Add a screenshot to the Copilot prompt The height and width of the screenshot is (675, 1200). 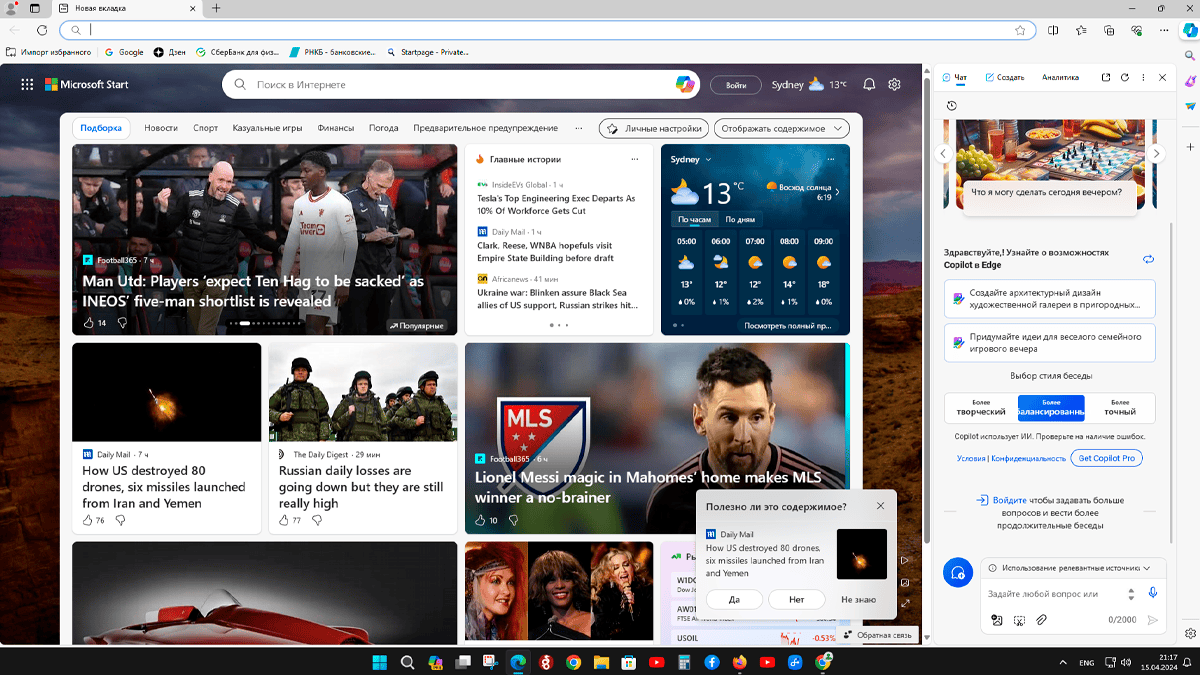(x=1019, y=620)
